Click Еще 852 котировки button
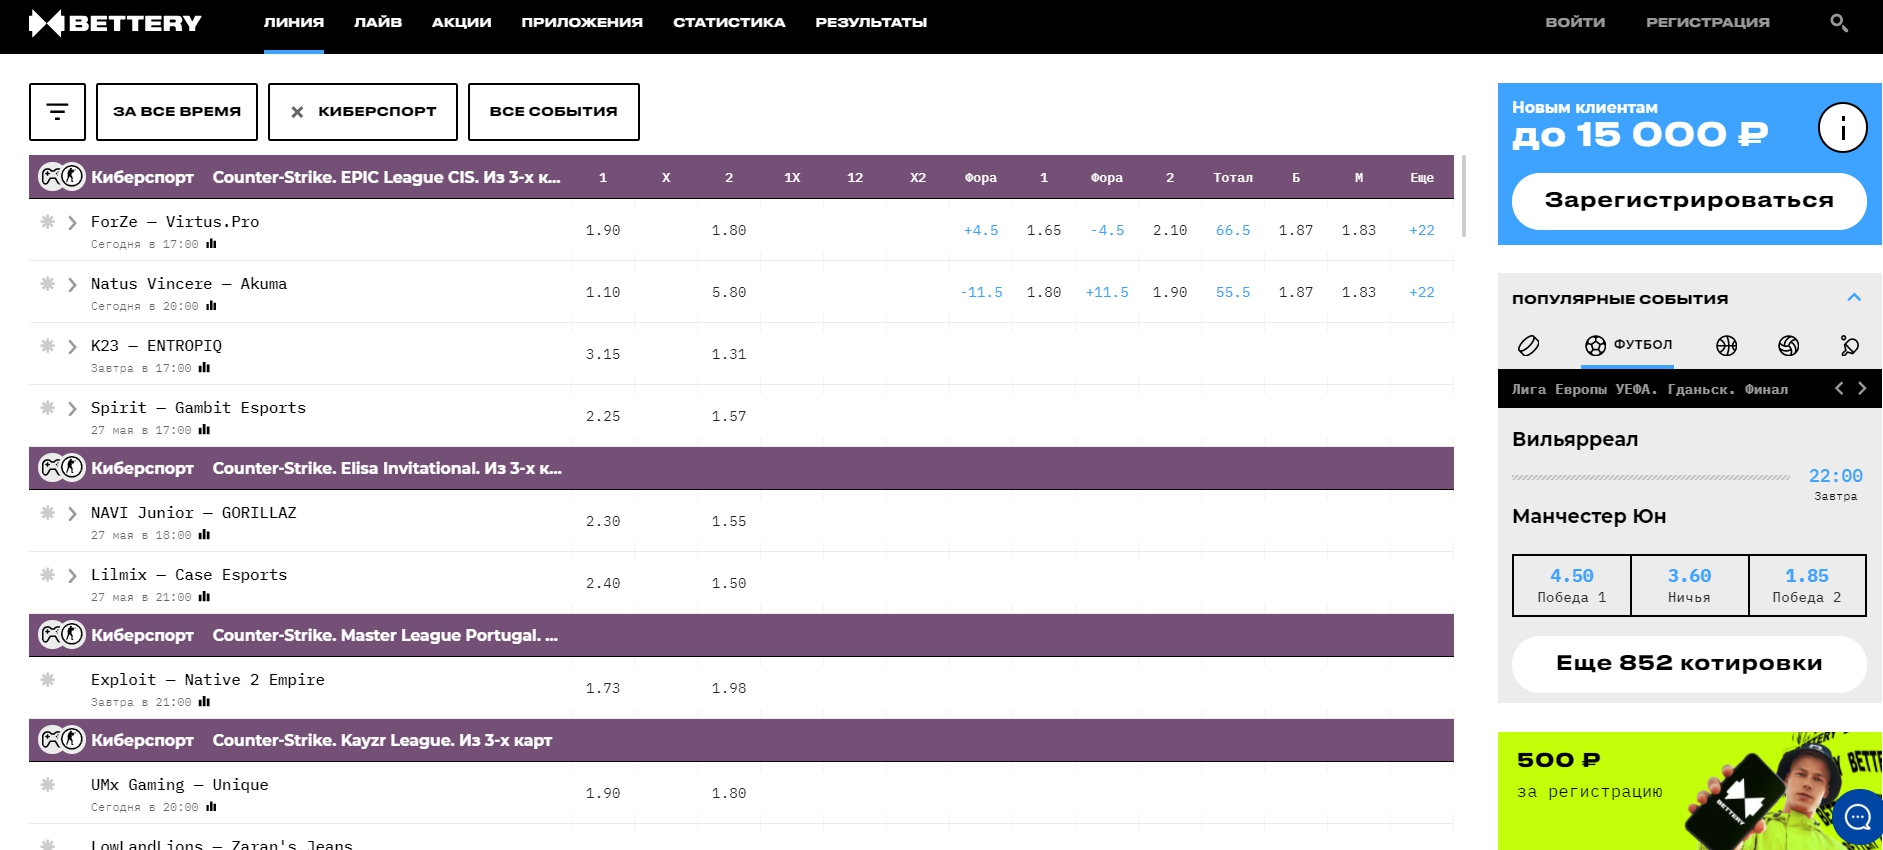1883x850 pixels. pyautogui.click(x=1688, y=663)
